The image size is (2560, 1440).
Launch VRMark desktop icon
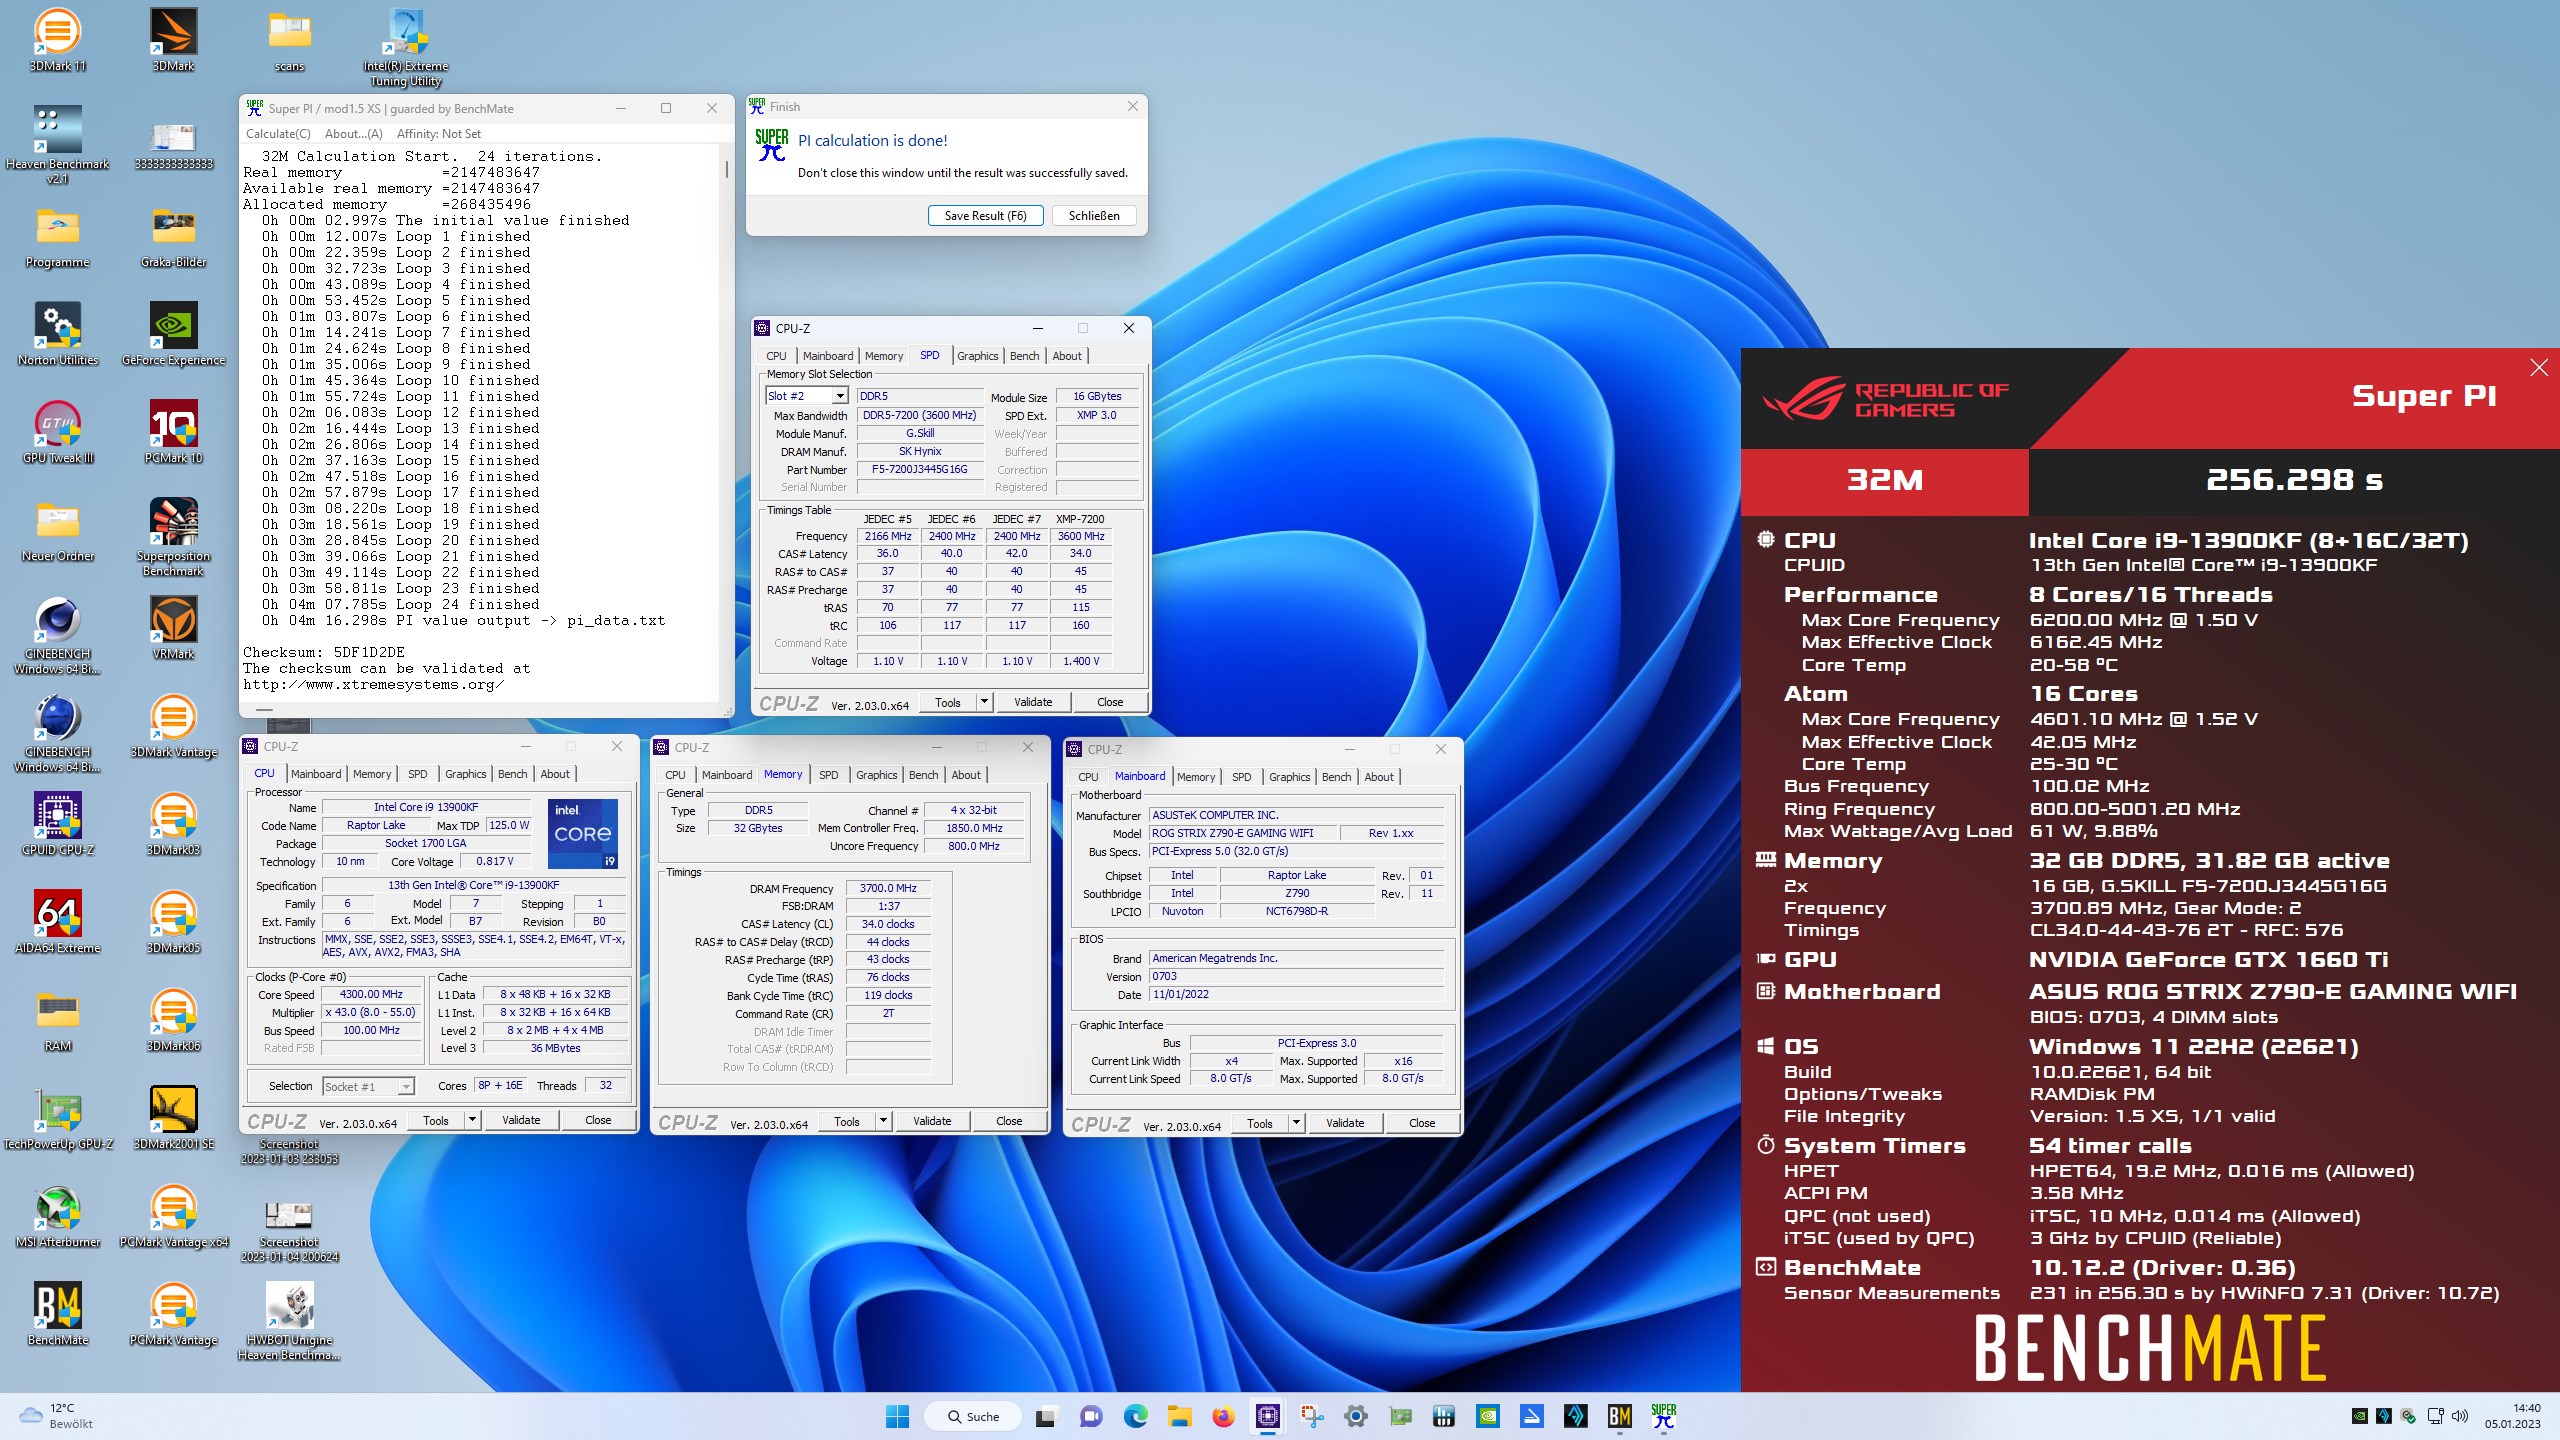point(173,628)
